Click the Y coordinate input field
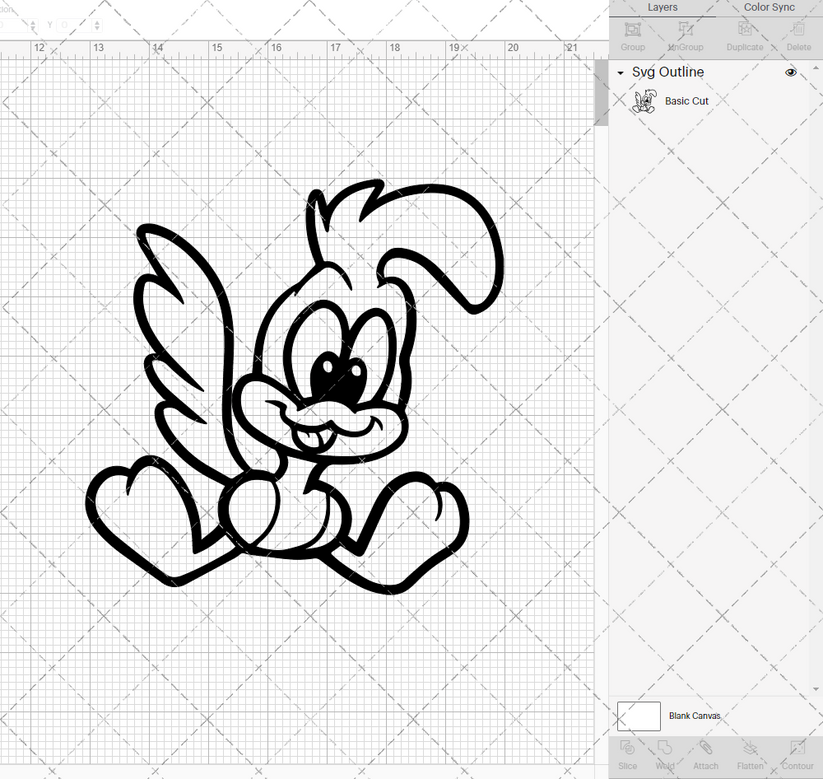823x779 pixels. (x=75, y=25)
